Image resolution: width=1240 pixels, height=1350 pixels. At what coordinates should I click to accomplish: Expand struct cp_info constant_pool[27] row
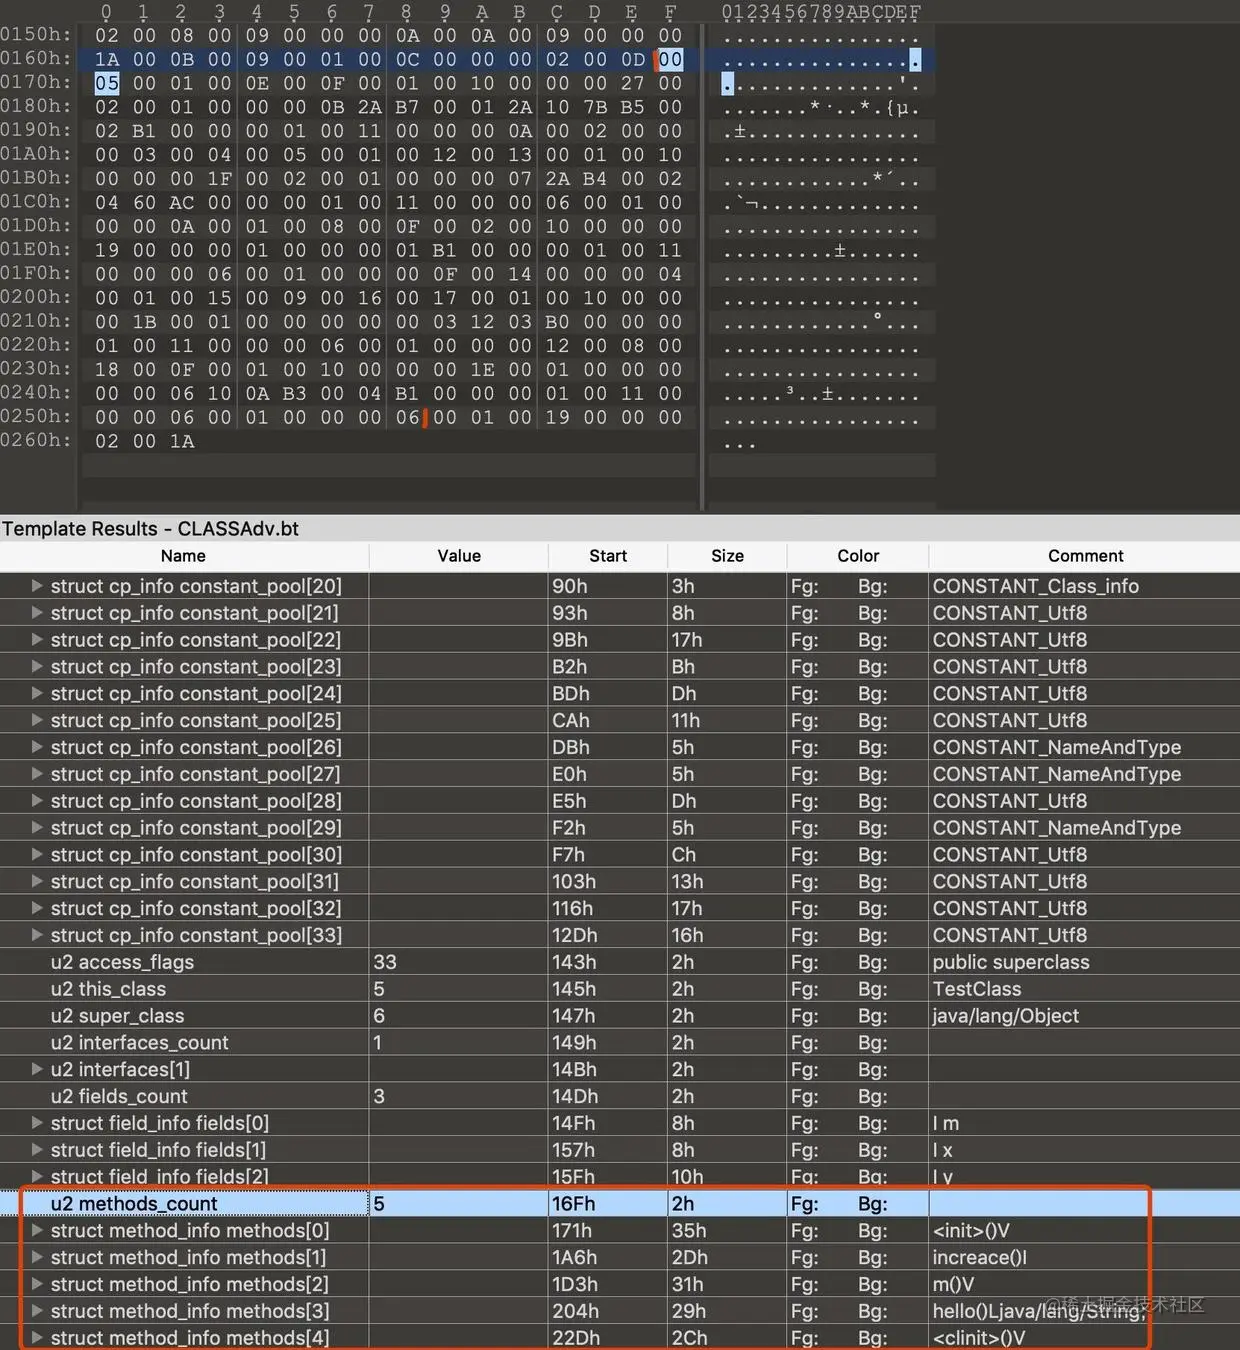37,774
